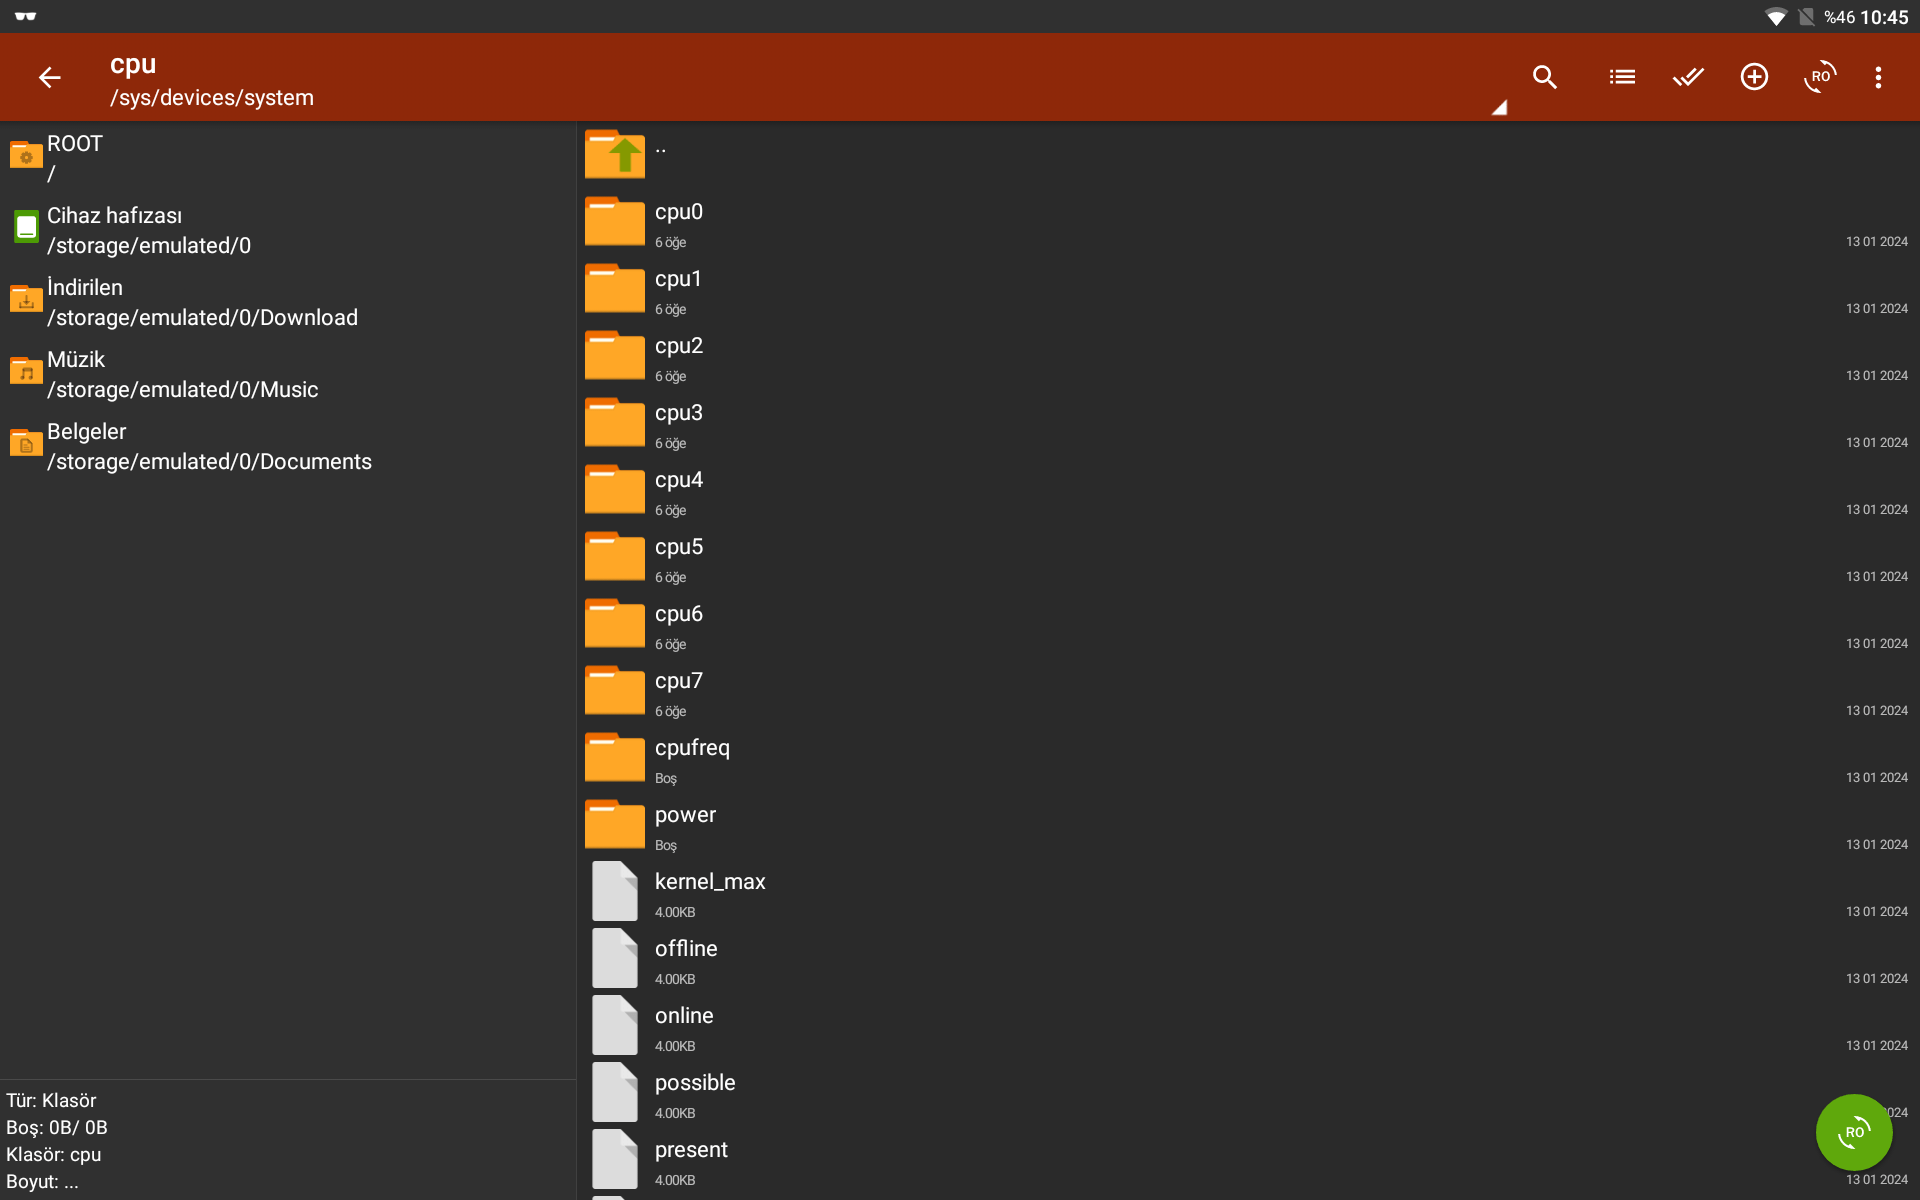Select the possible file icon
This screenshot has width=1920, height=1200.
pyautogui.click(x=615, y=1092)
